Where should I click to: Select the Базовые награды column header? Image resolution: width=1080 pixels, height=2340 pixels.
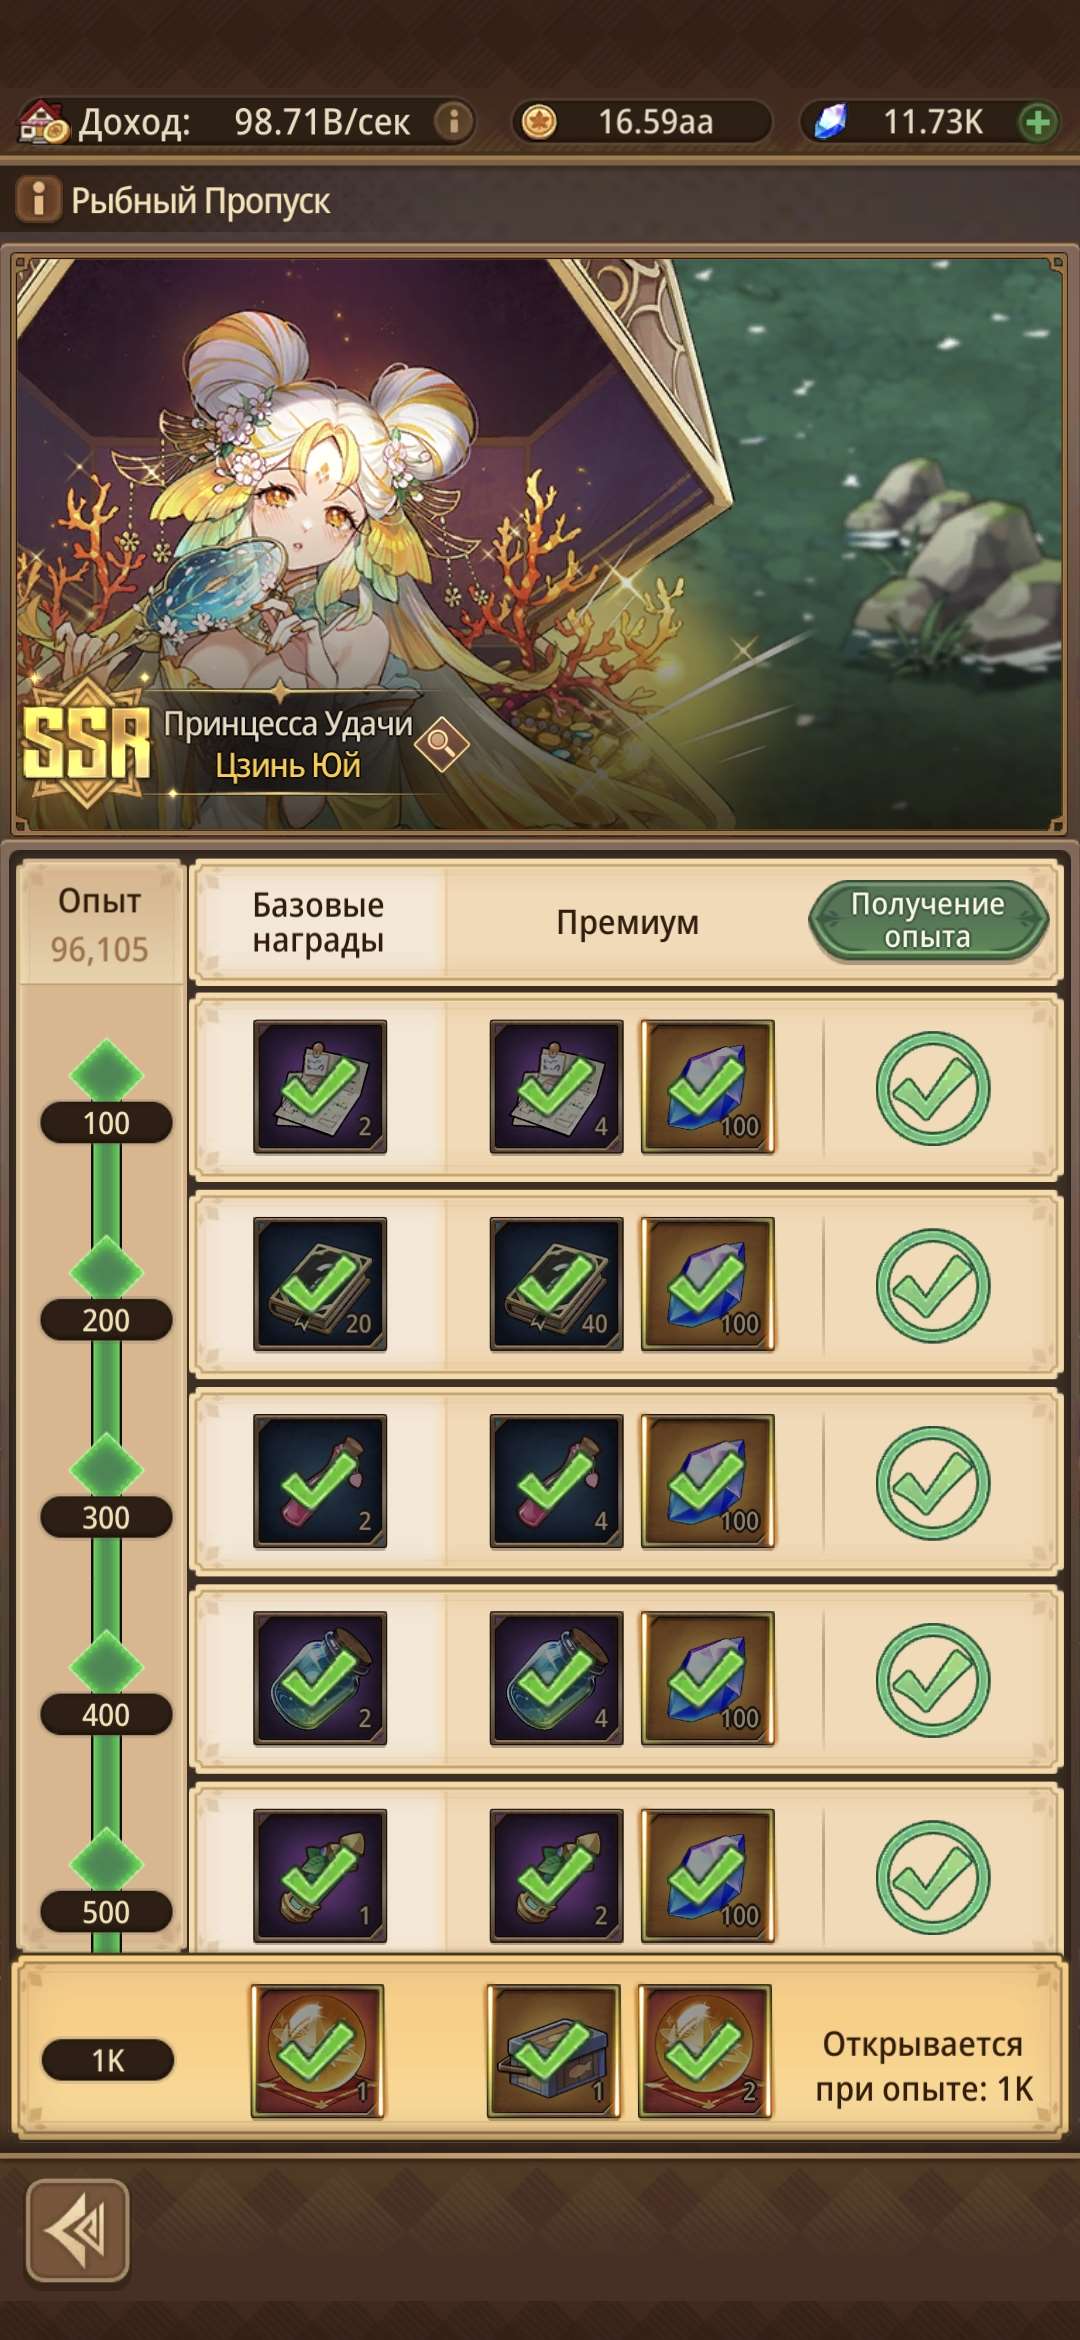tap(318, 922)
